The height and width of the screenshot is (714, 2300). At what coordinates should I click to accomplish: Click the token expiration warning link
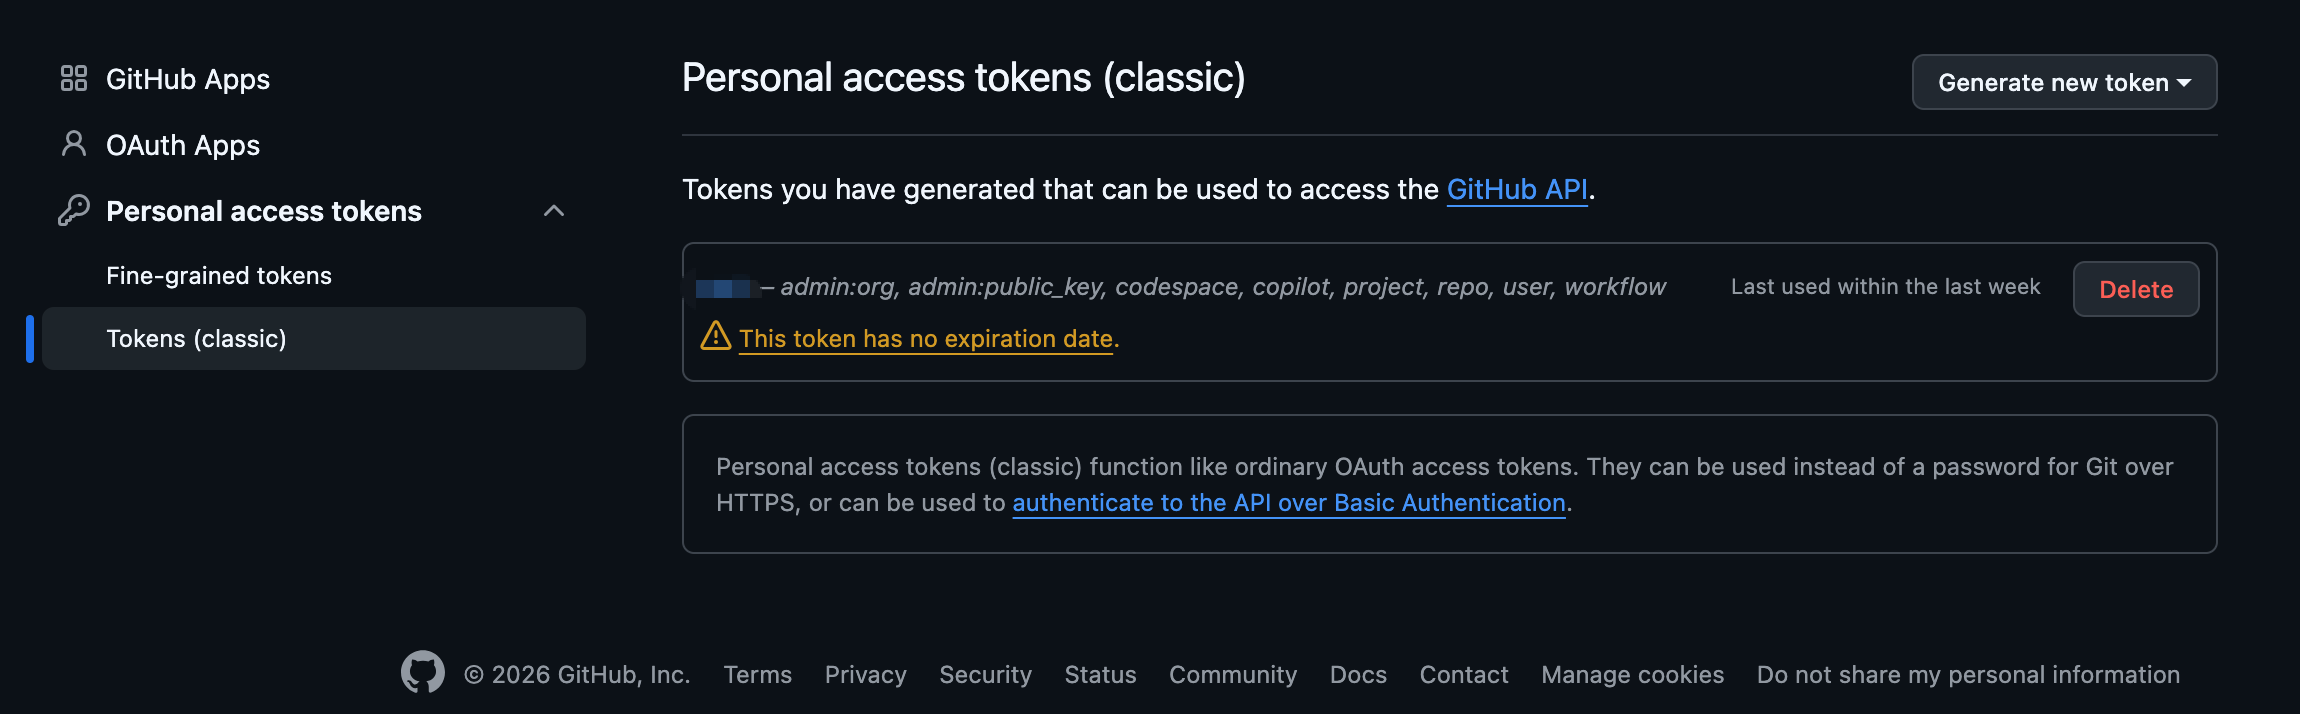[926, 339]
